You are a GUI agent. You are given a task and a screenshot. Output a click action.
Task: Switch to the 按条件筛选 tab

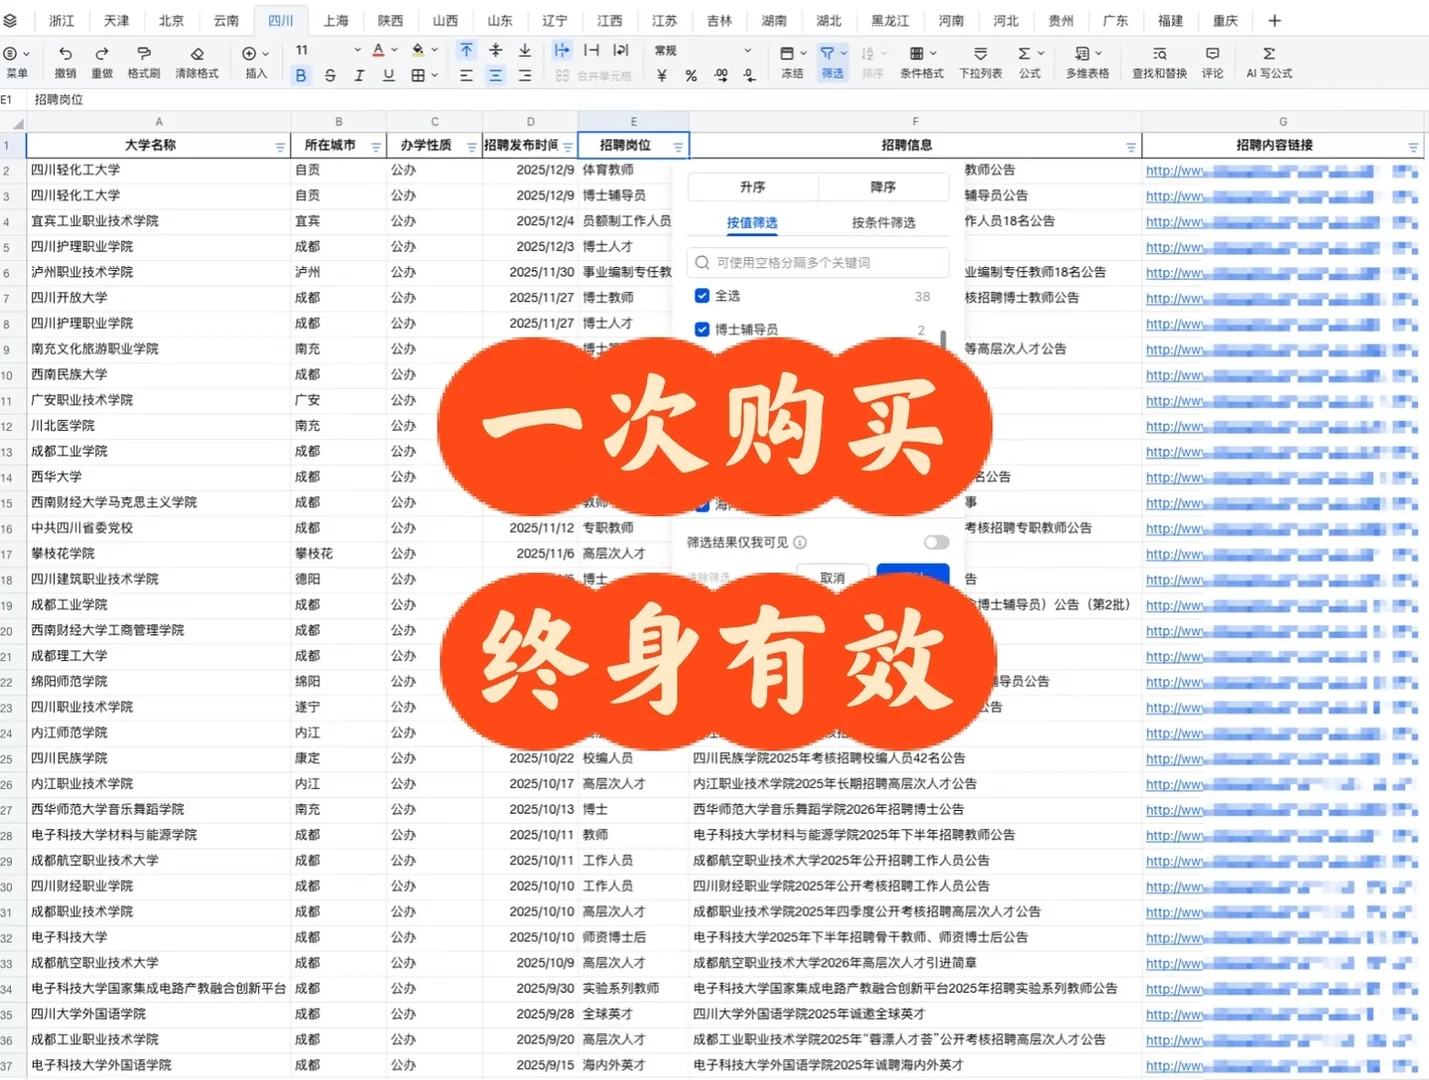tap(884, 222)
